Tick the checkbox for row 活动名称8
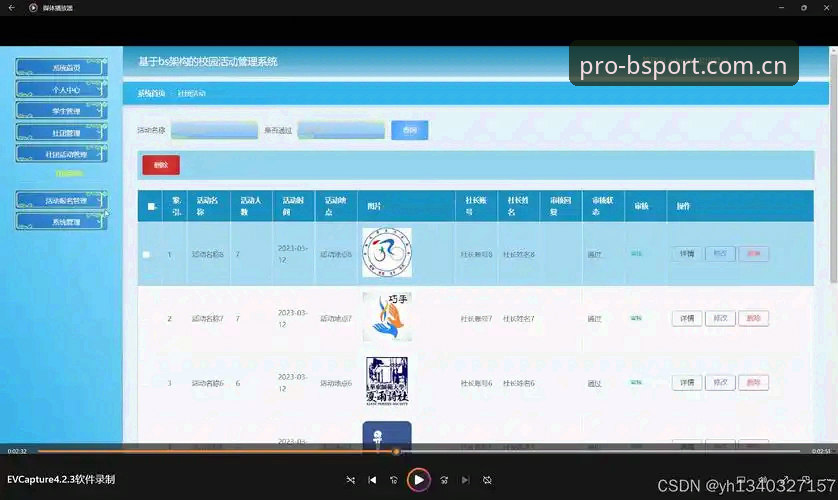 click(x=146, y=255)
